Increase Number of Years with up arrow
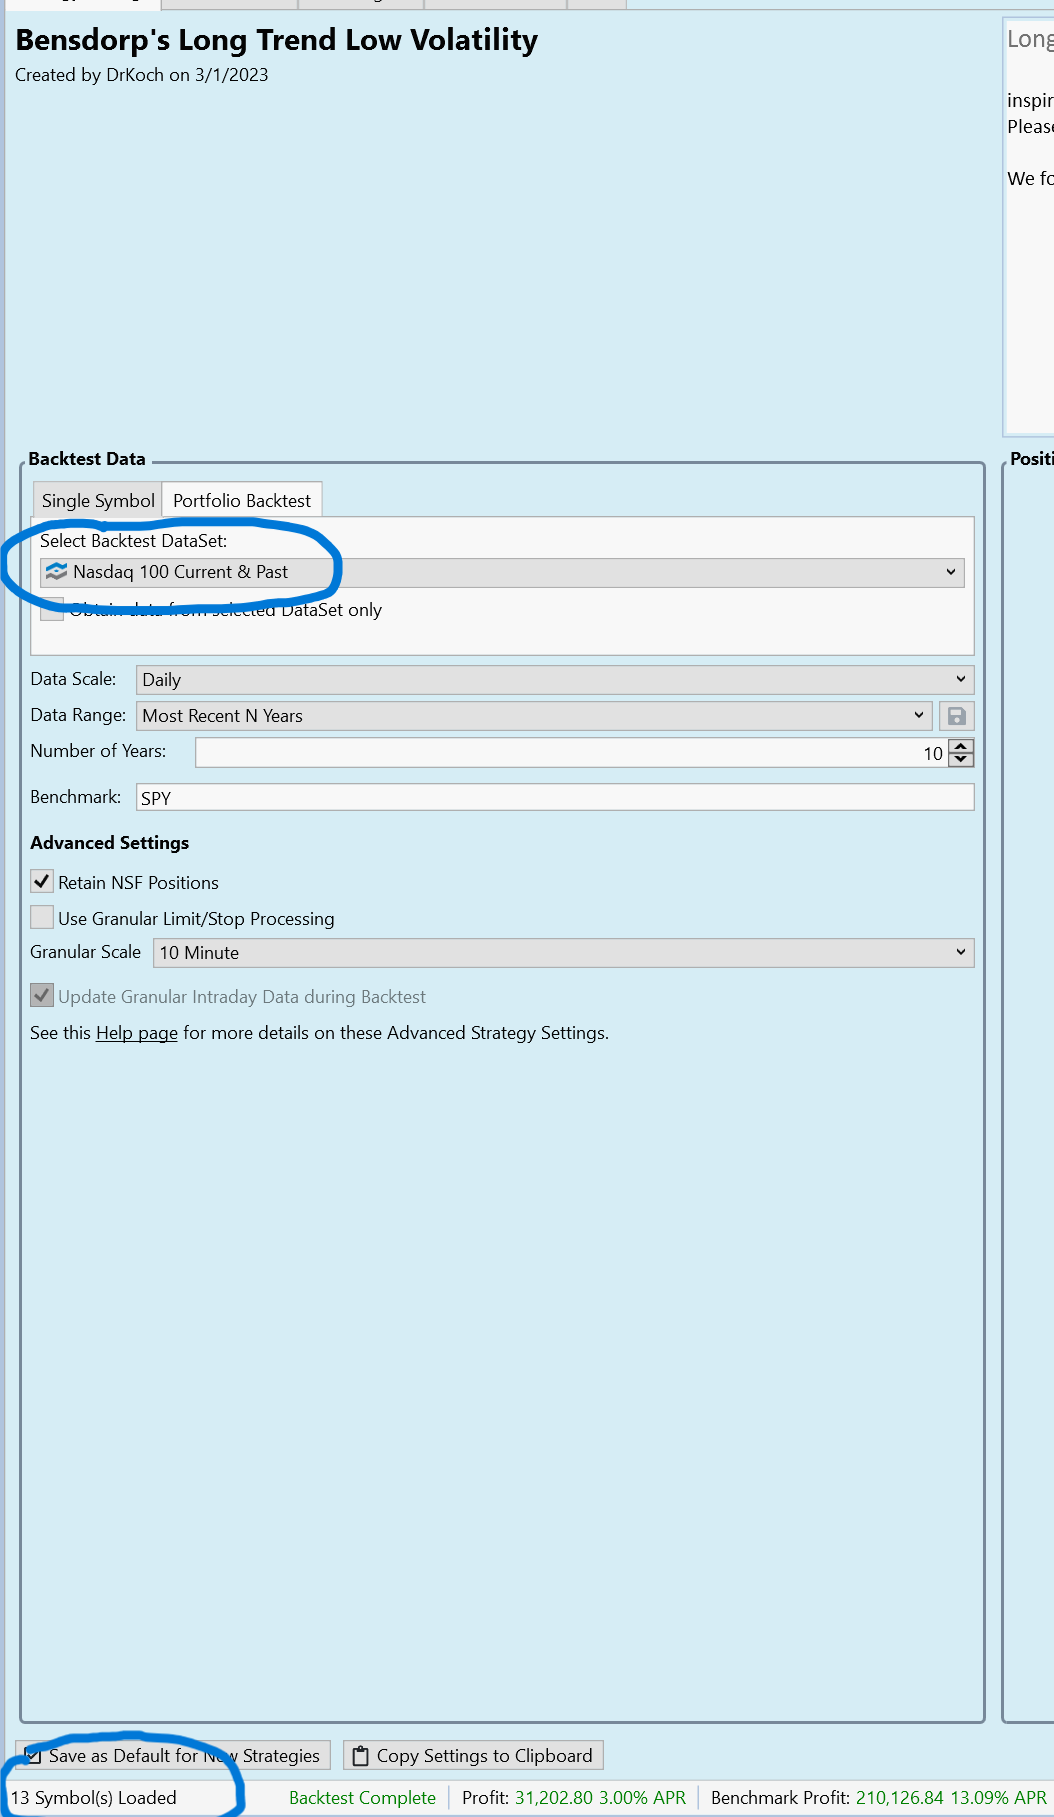 pos(961,746)
